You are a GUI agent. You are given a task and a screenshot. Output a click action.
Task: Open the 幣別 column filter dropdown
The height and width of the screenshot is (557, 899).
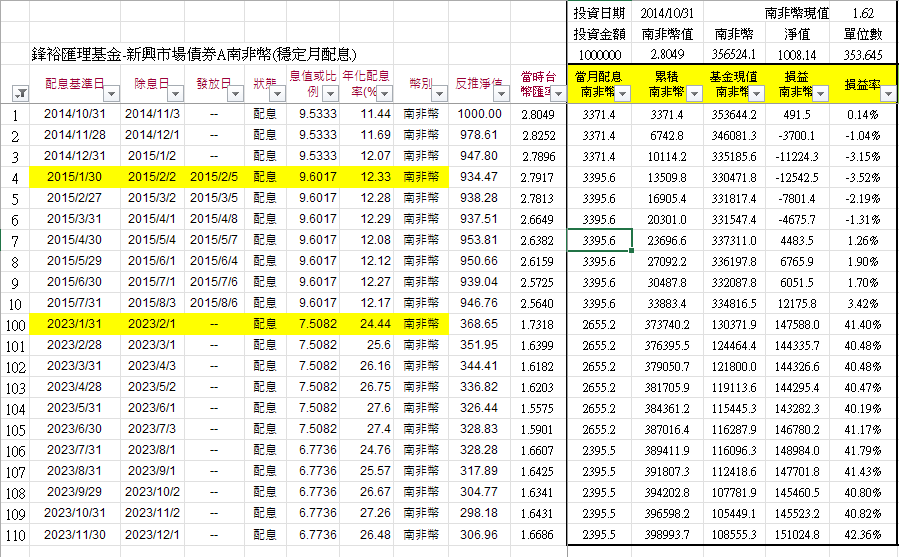tap(439, 93)
